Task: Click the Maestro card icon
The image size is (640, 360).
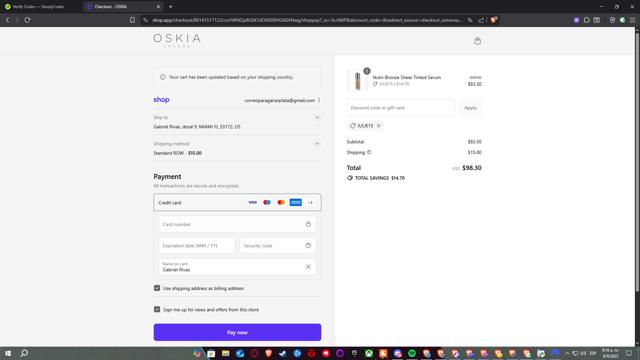Action: pyautogui.click(x=267, y=202)
